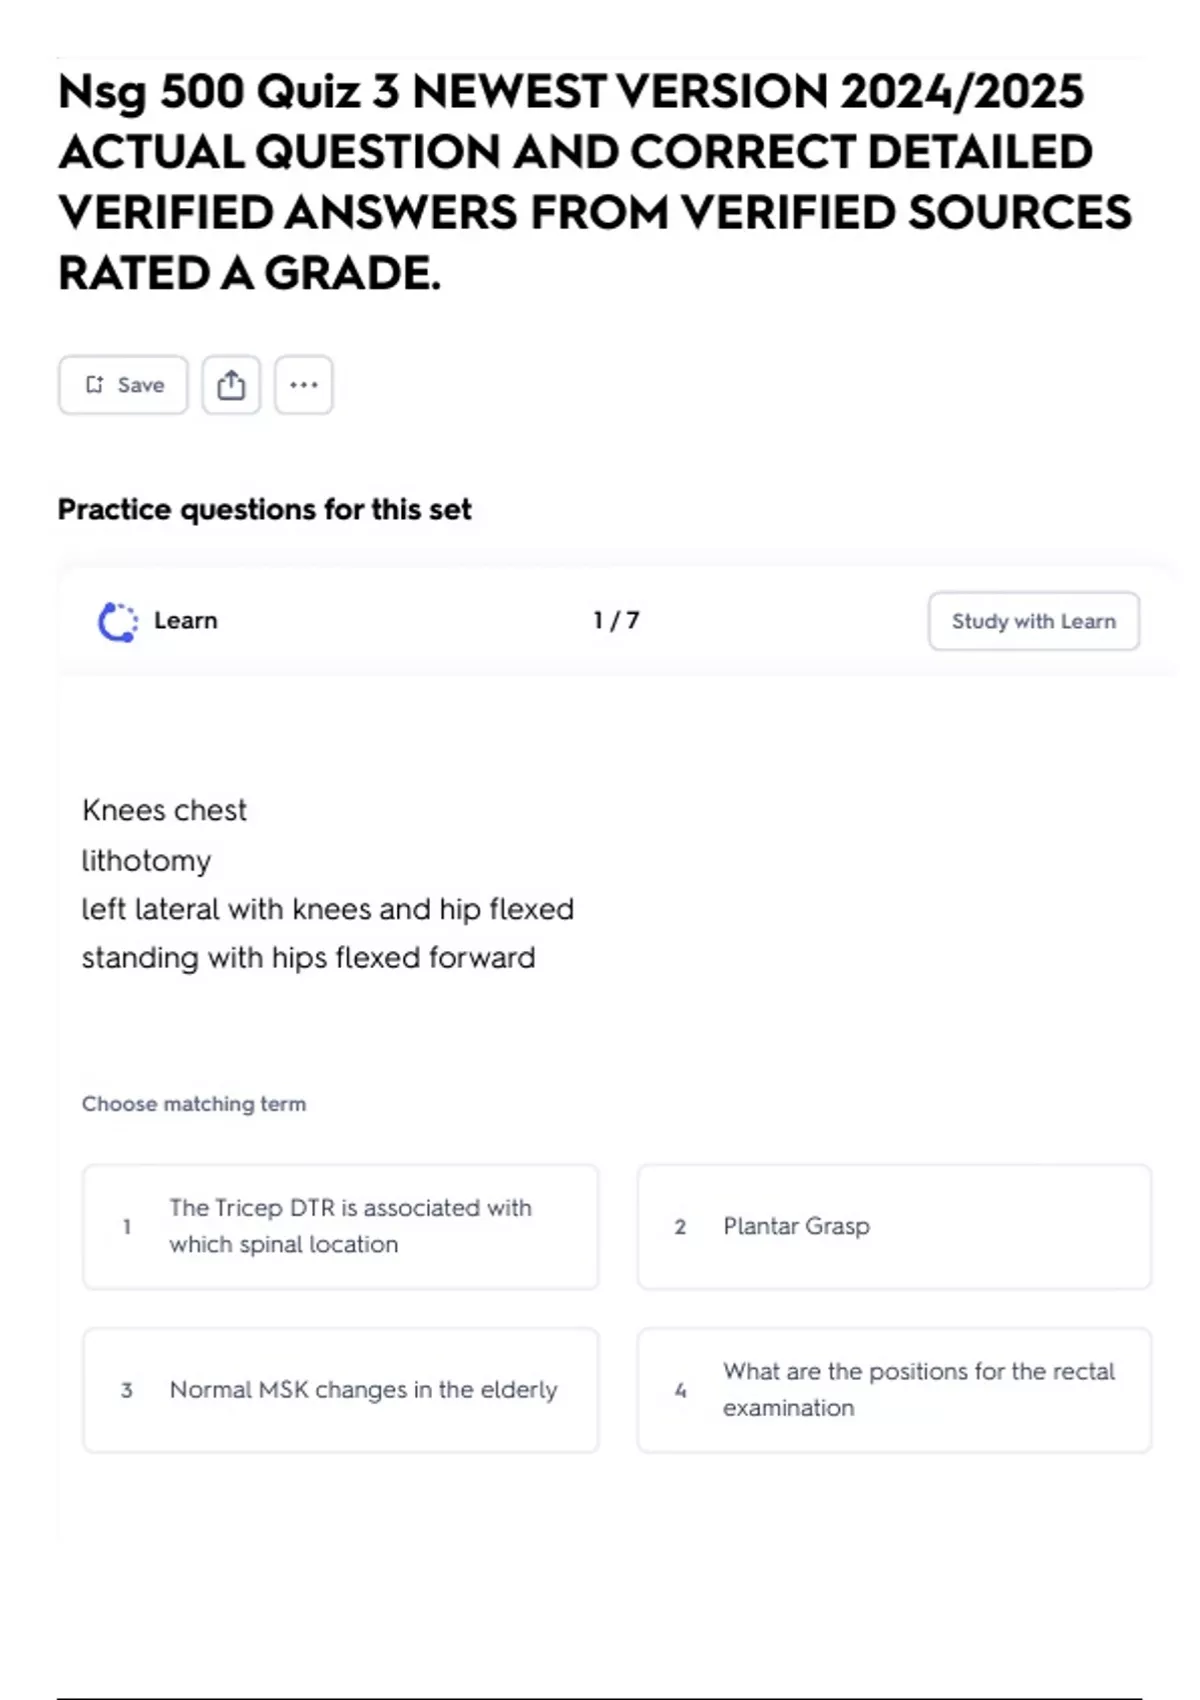
Task: Click the number 2 answer badge
Action: [680, 1227]
